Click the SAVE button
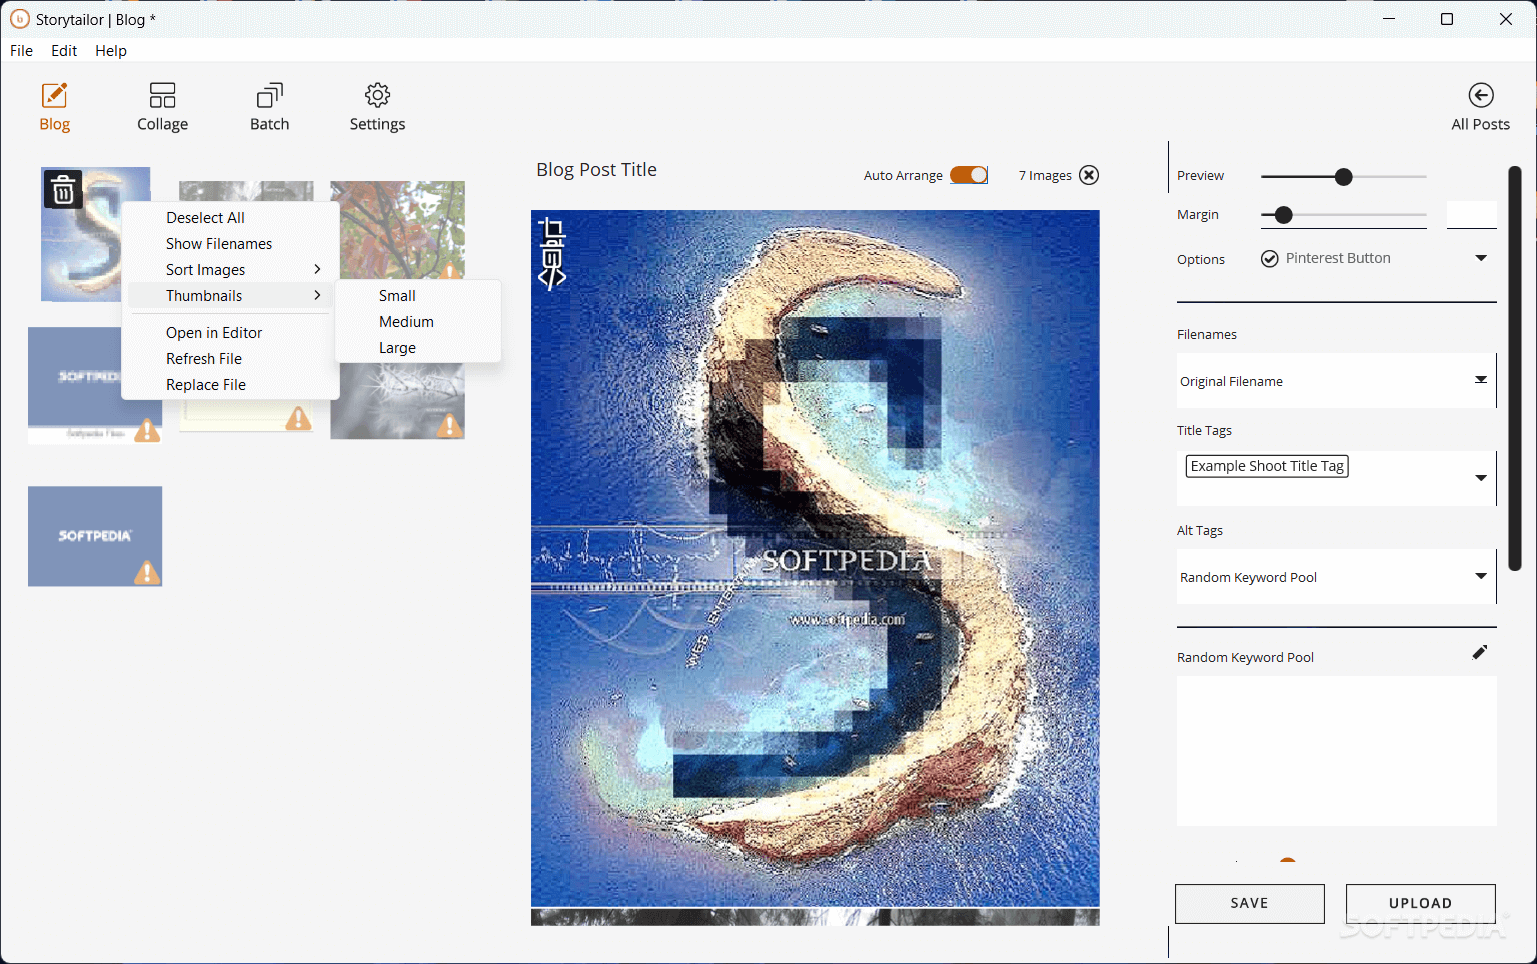Viewport: 1537px width, 964px height. coord(1249,903)
